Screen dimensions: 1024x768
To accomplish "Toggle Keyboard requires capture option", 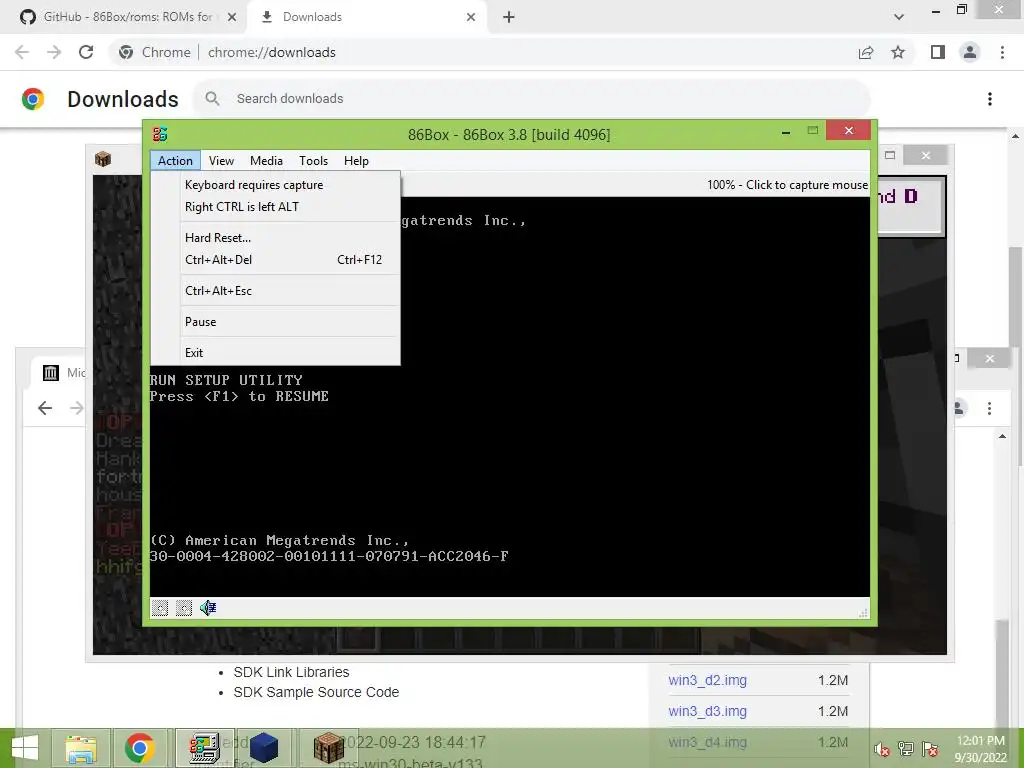I will point(275,185).
